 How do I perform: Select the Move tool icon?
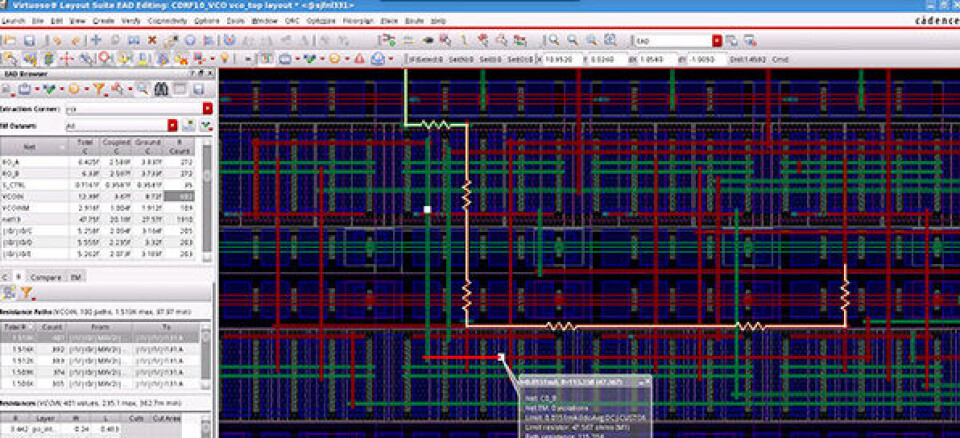click(x=96, y=40)
